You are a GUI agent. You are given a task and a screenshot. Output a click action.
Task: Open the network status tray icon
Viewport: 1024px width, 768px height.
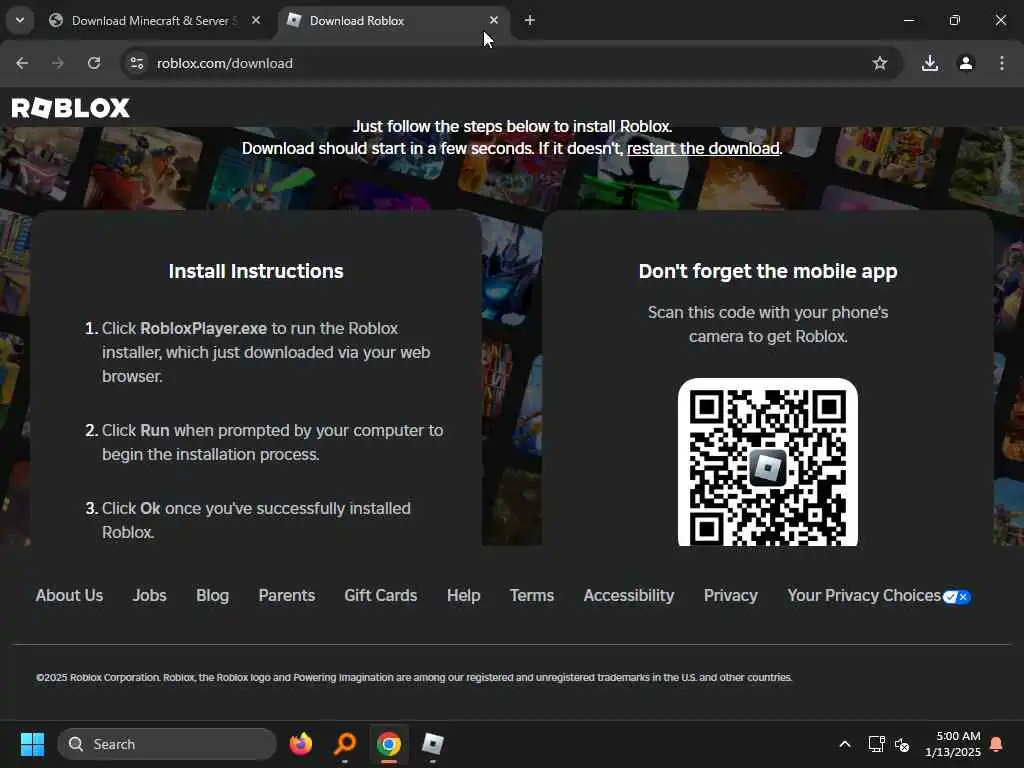tap(876, 744)
